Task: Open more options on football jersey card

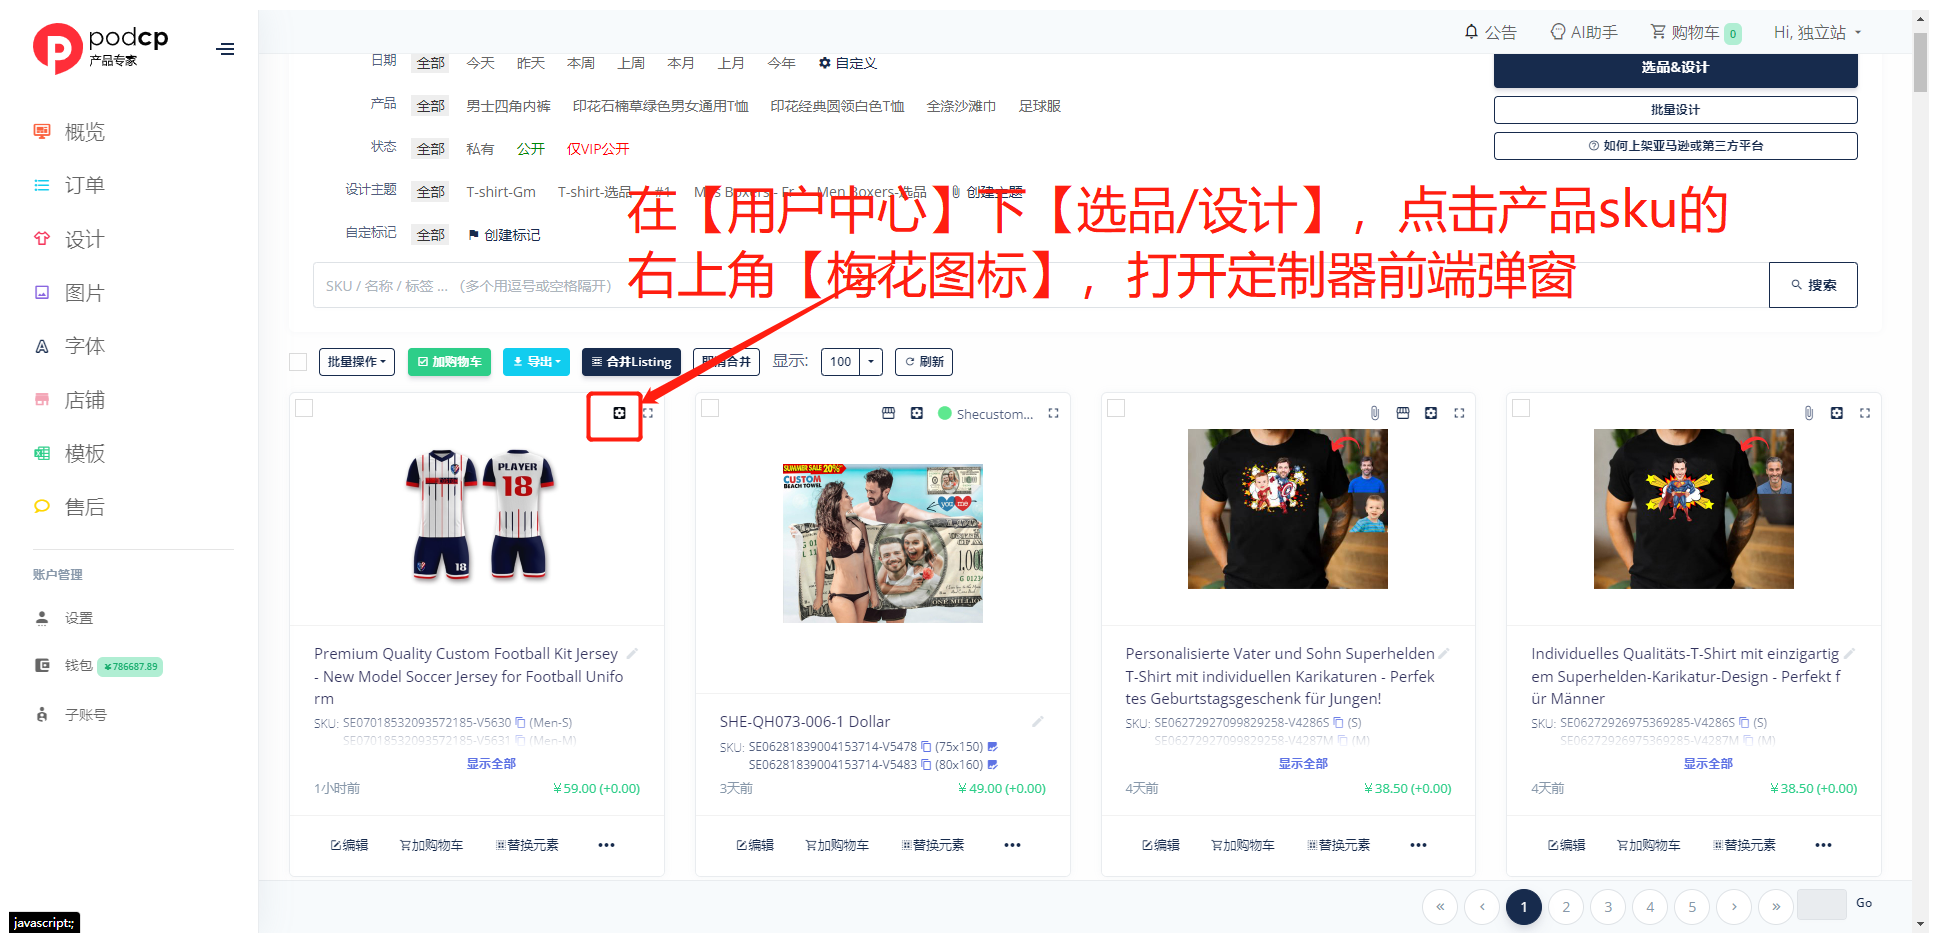Action: pos(607,845)
